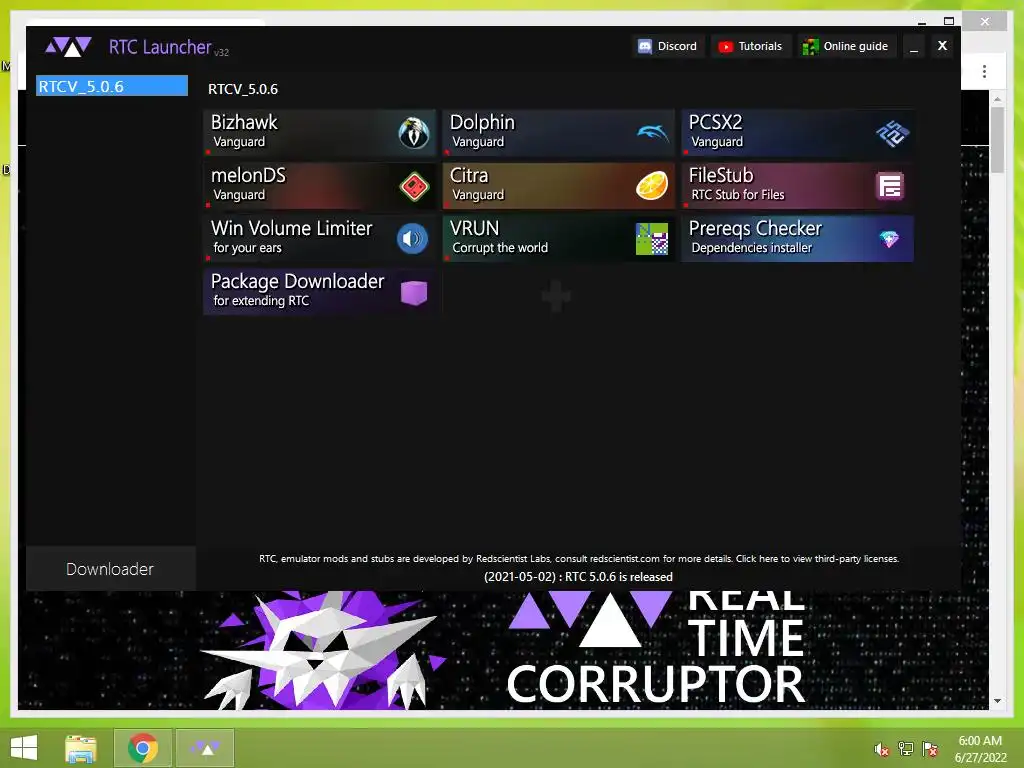Click the Prereqs Checker gem icon
Viewport: 1024px width, 768px height.
pyautogui.click(x=889, y=239)
